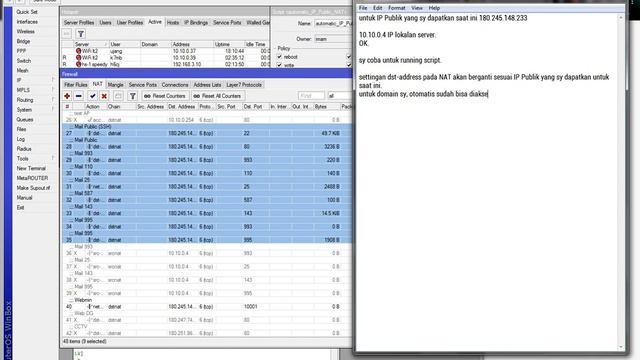The width and height of the screenshot is (640, 360).
Task: Click the remove button in Hotspot Active toolbar
Action: pos(67,34)
